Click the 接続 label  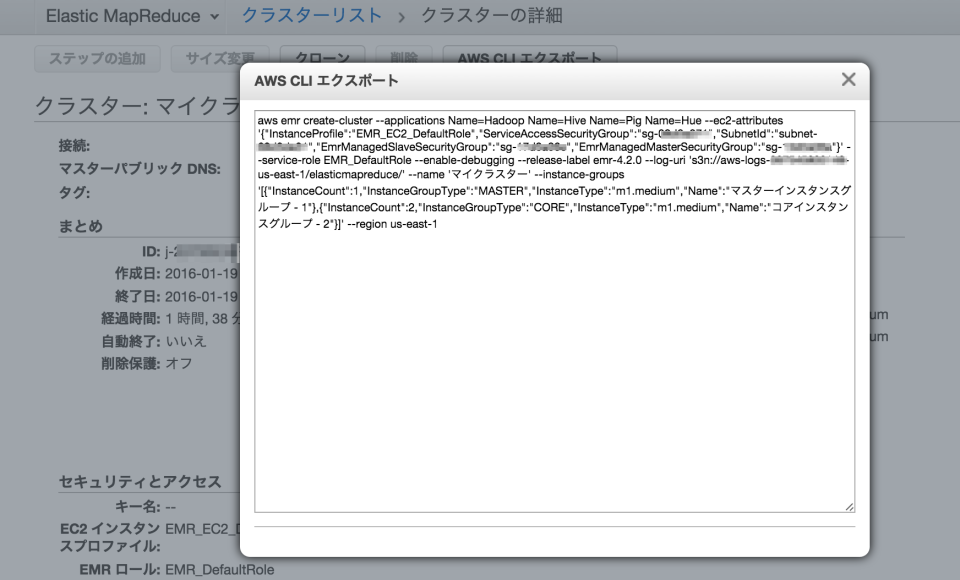74,146
